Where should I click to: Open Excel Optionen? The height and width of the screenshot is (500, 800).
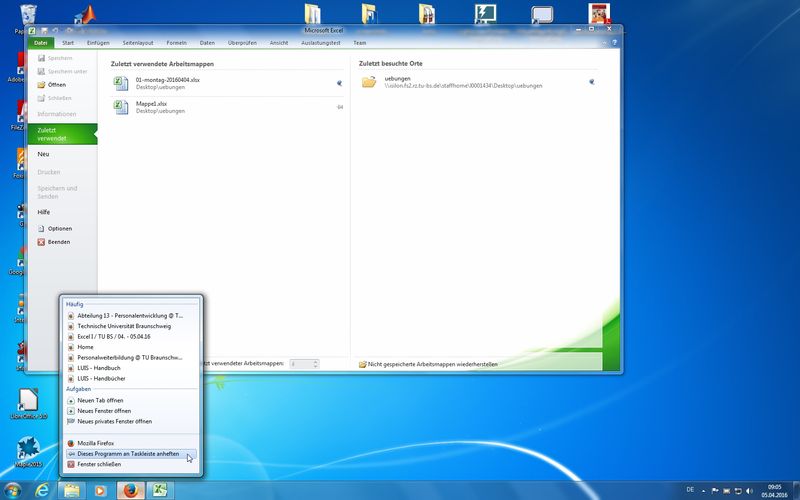pyautogui.click(x=60, y=228)
